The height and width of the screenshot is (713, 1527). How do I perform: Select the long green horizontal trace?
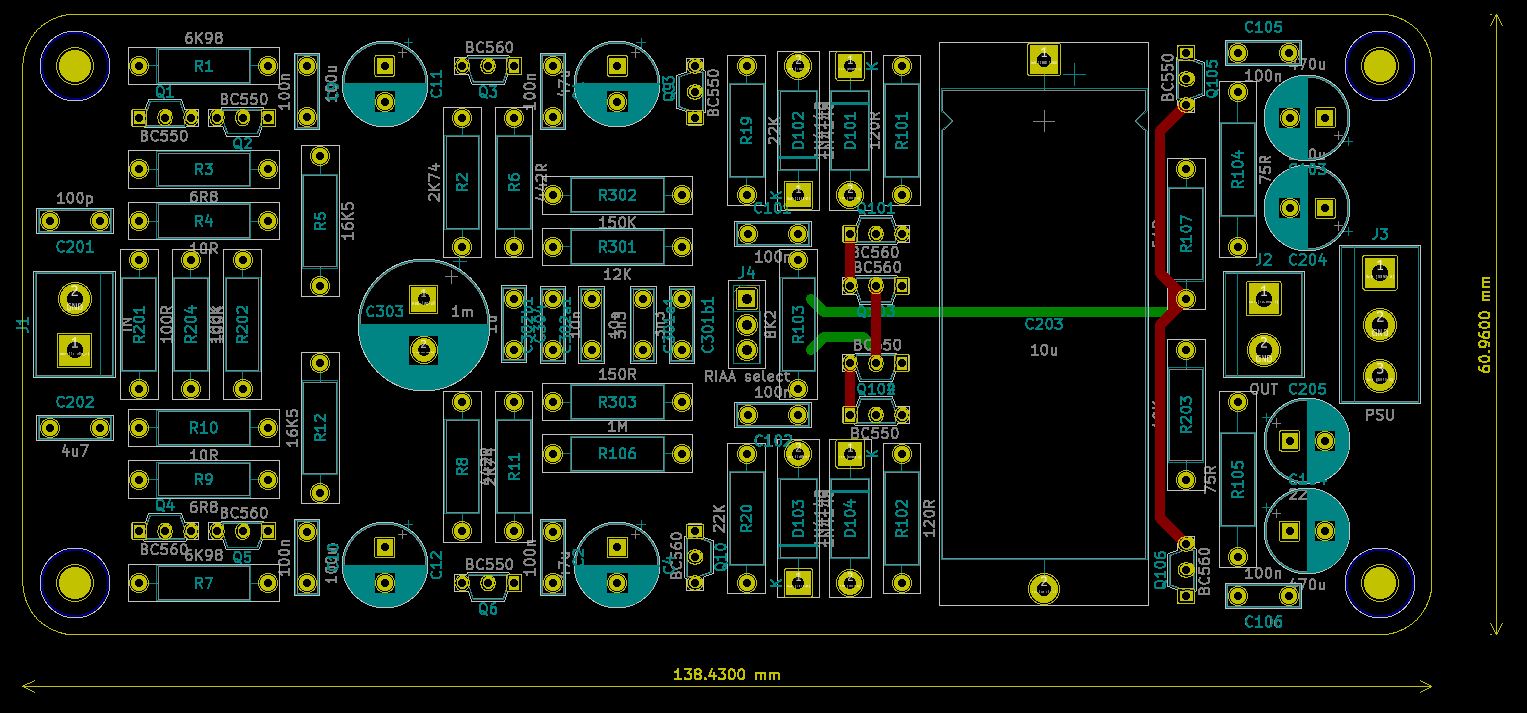click(x=993, y=311)
